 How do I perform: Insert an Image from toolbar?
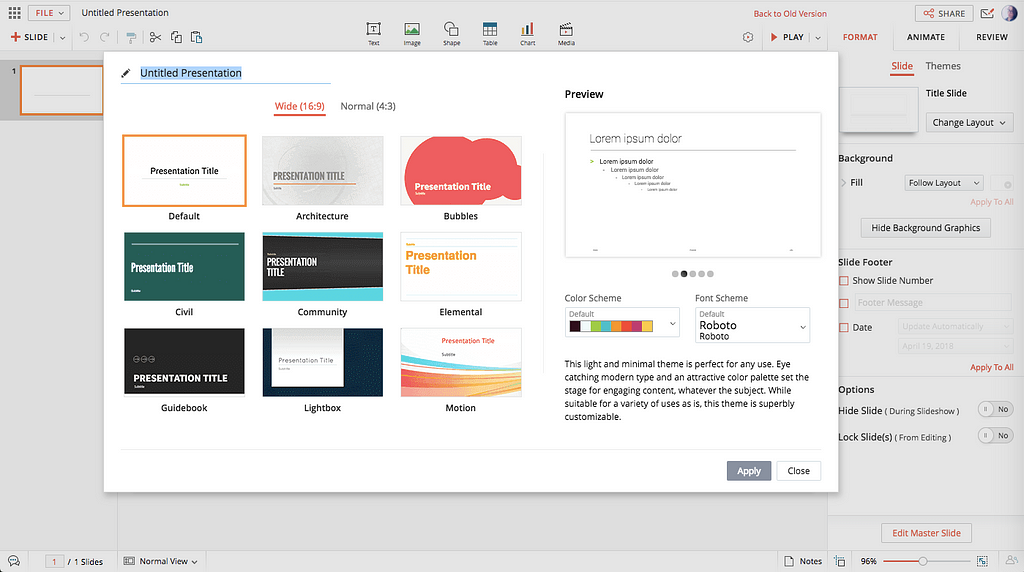point(412,34)
